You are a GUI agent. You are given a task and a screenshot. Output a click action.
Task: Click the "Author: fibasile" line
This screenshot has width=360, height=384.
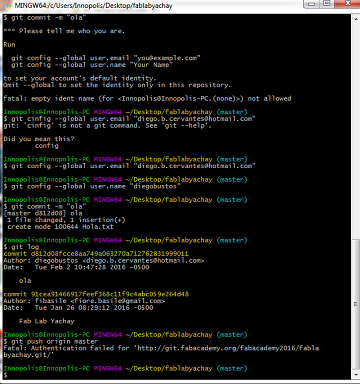point(84,301)
